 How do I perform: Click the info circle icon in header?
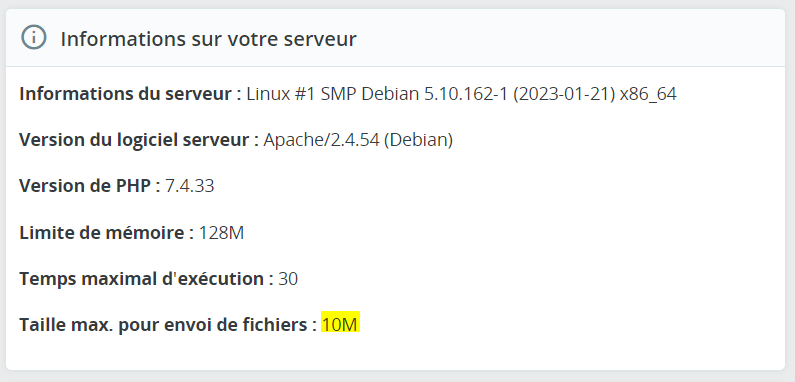click(34, 38)
